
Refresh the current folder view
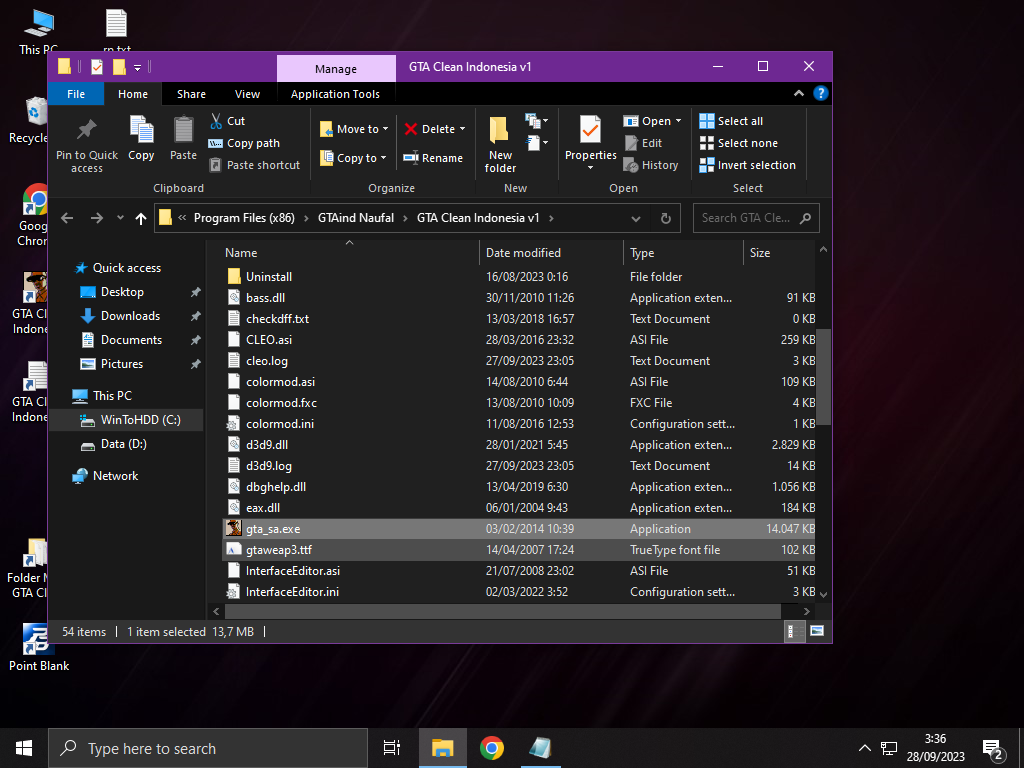[x=665, y=218]
